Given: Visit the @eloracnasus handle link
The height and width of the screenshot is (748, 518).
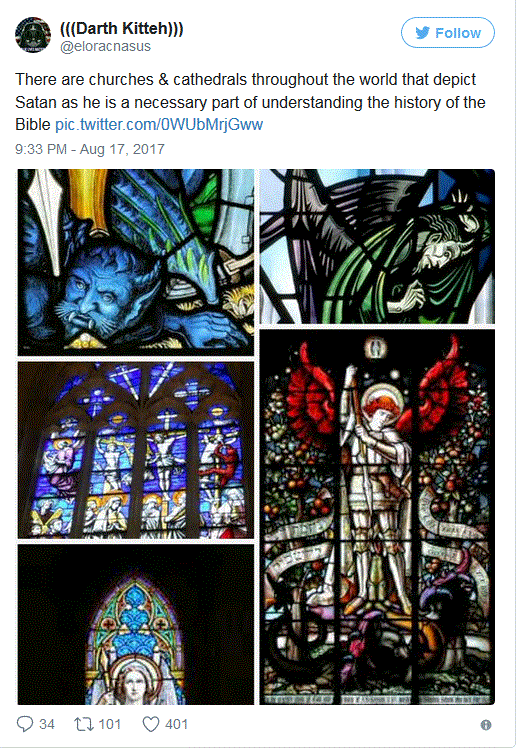Looking at the screenshot, I should pyautogui.click(x=105, y=46).
